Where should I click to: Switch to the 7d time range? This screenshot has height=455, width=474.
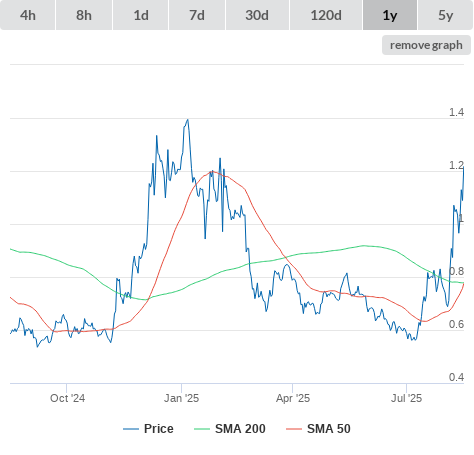tap(197, 15)
